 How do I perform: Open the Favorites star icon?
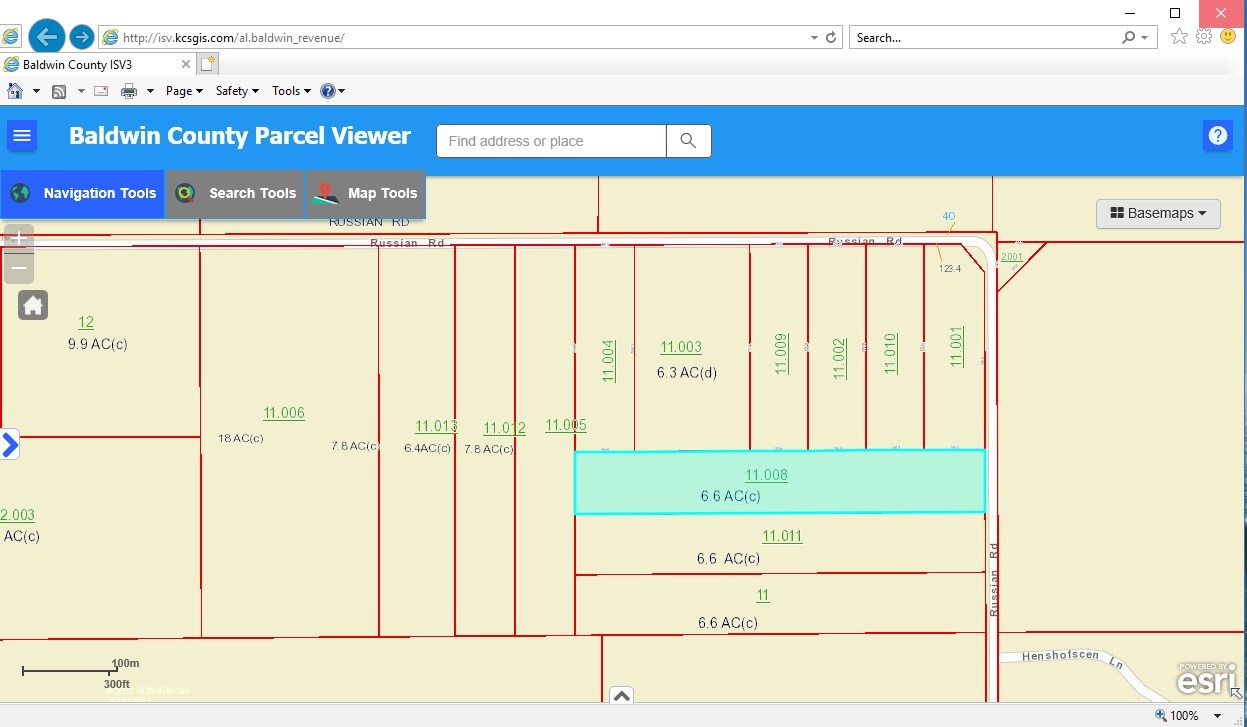point(1179,37)
